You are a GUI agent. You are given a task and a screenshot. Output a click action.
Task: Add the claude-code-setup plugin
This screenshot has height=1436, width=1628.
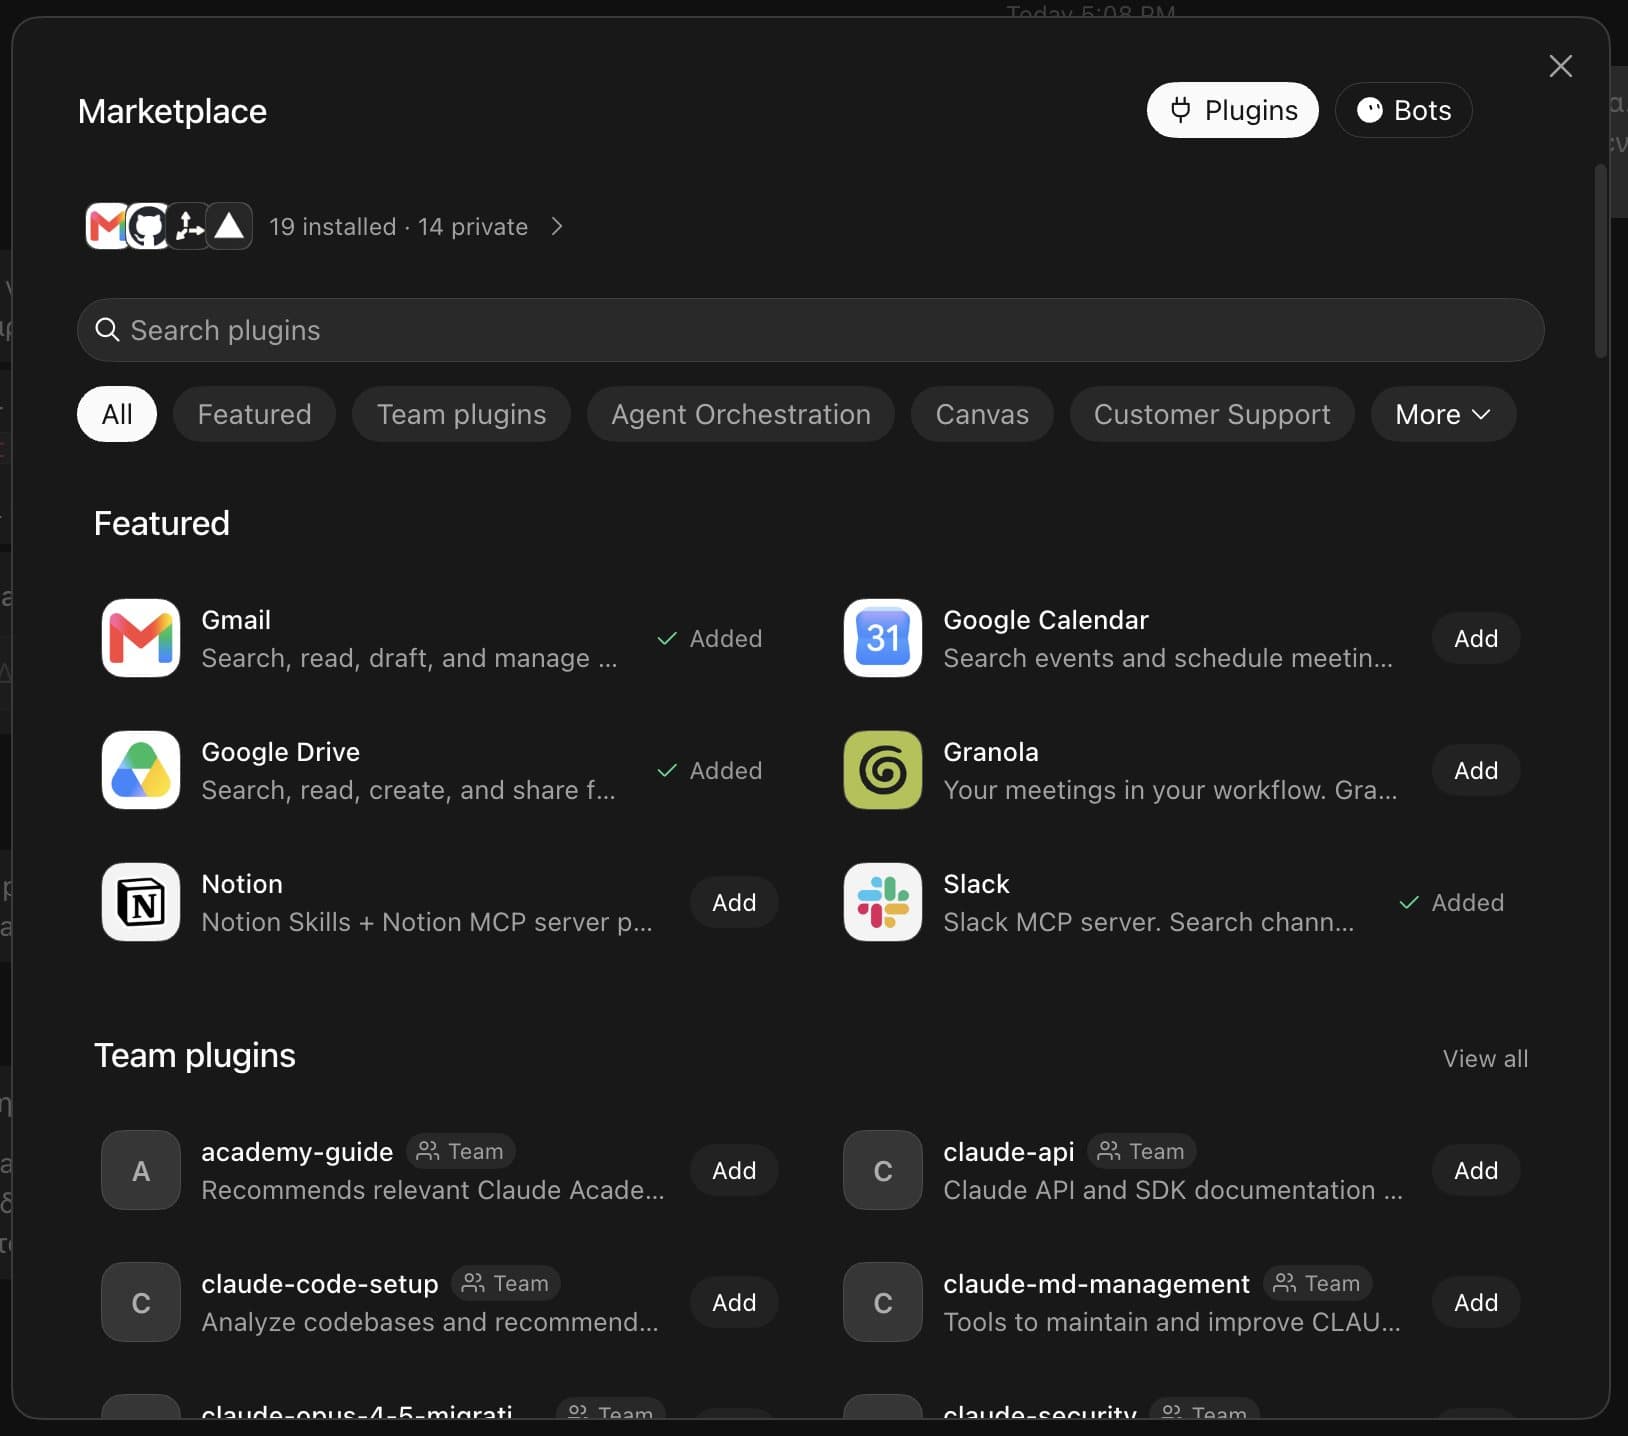tap(734, 1302)
